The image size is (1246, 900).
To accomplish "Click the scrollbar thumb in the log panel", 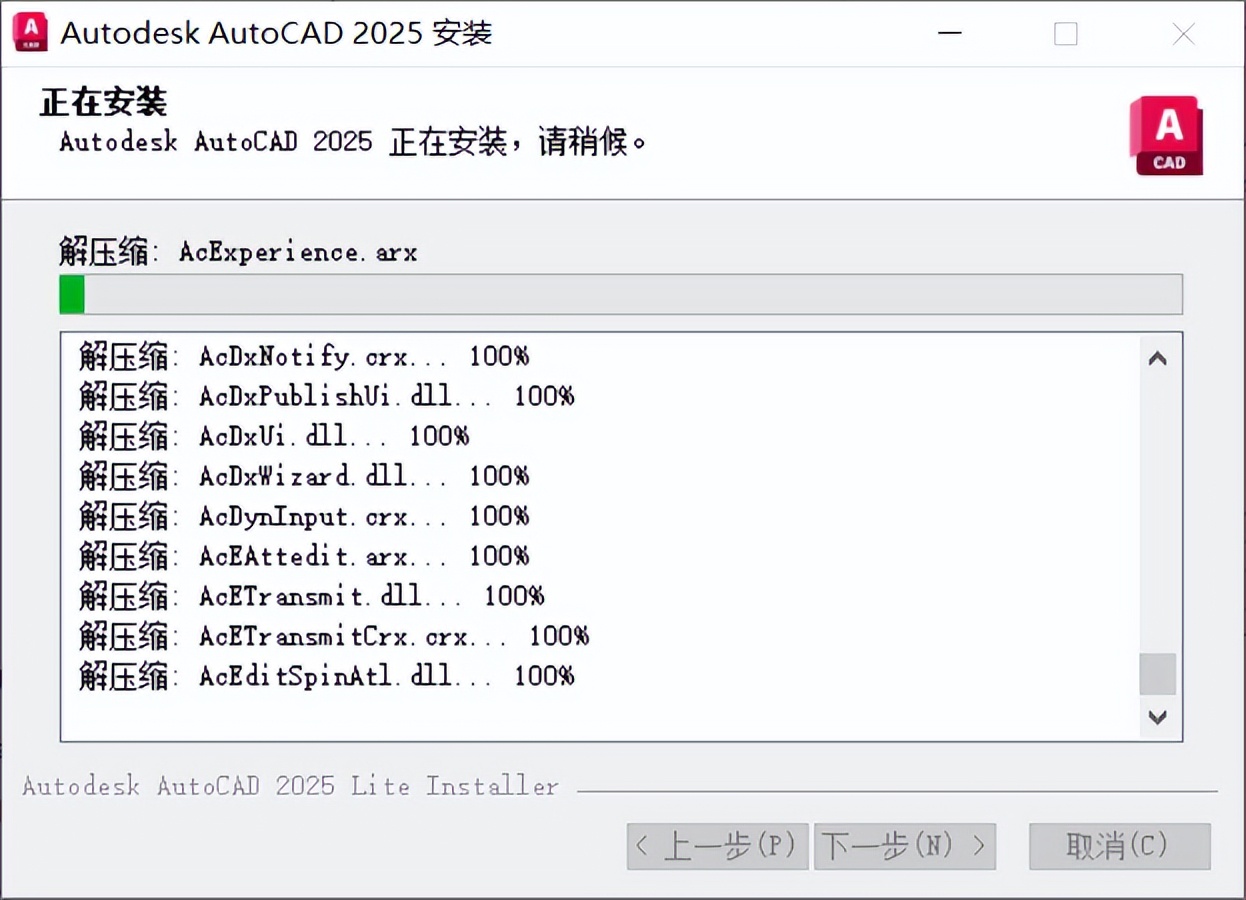I will (1157, 675).
